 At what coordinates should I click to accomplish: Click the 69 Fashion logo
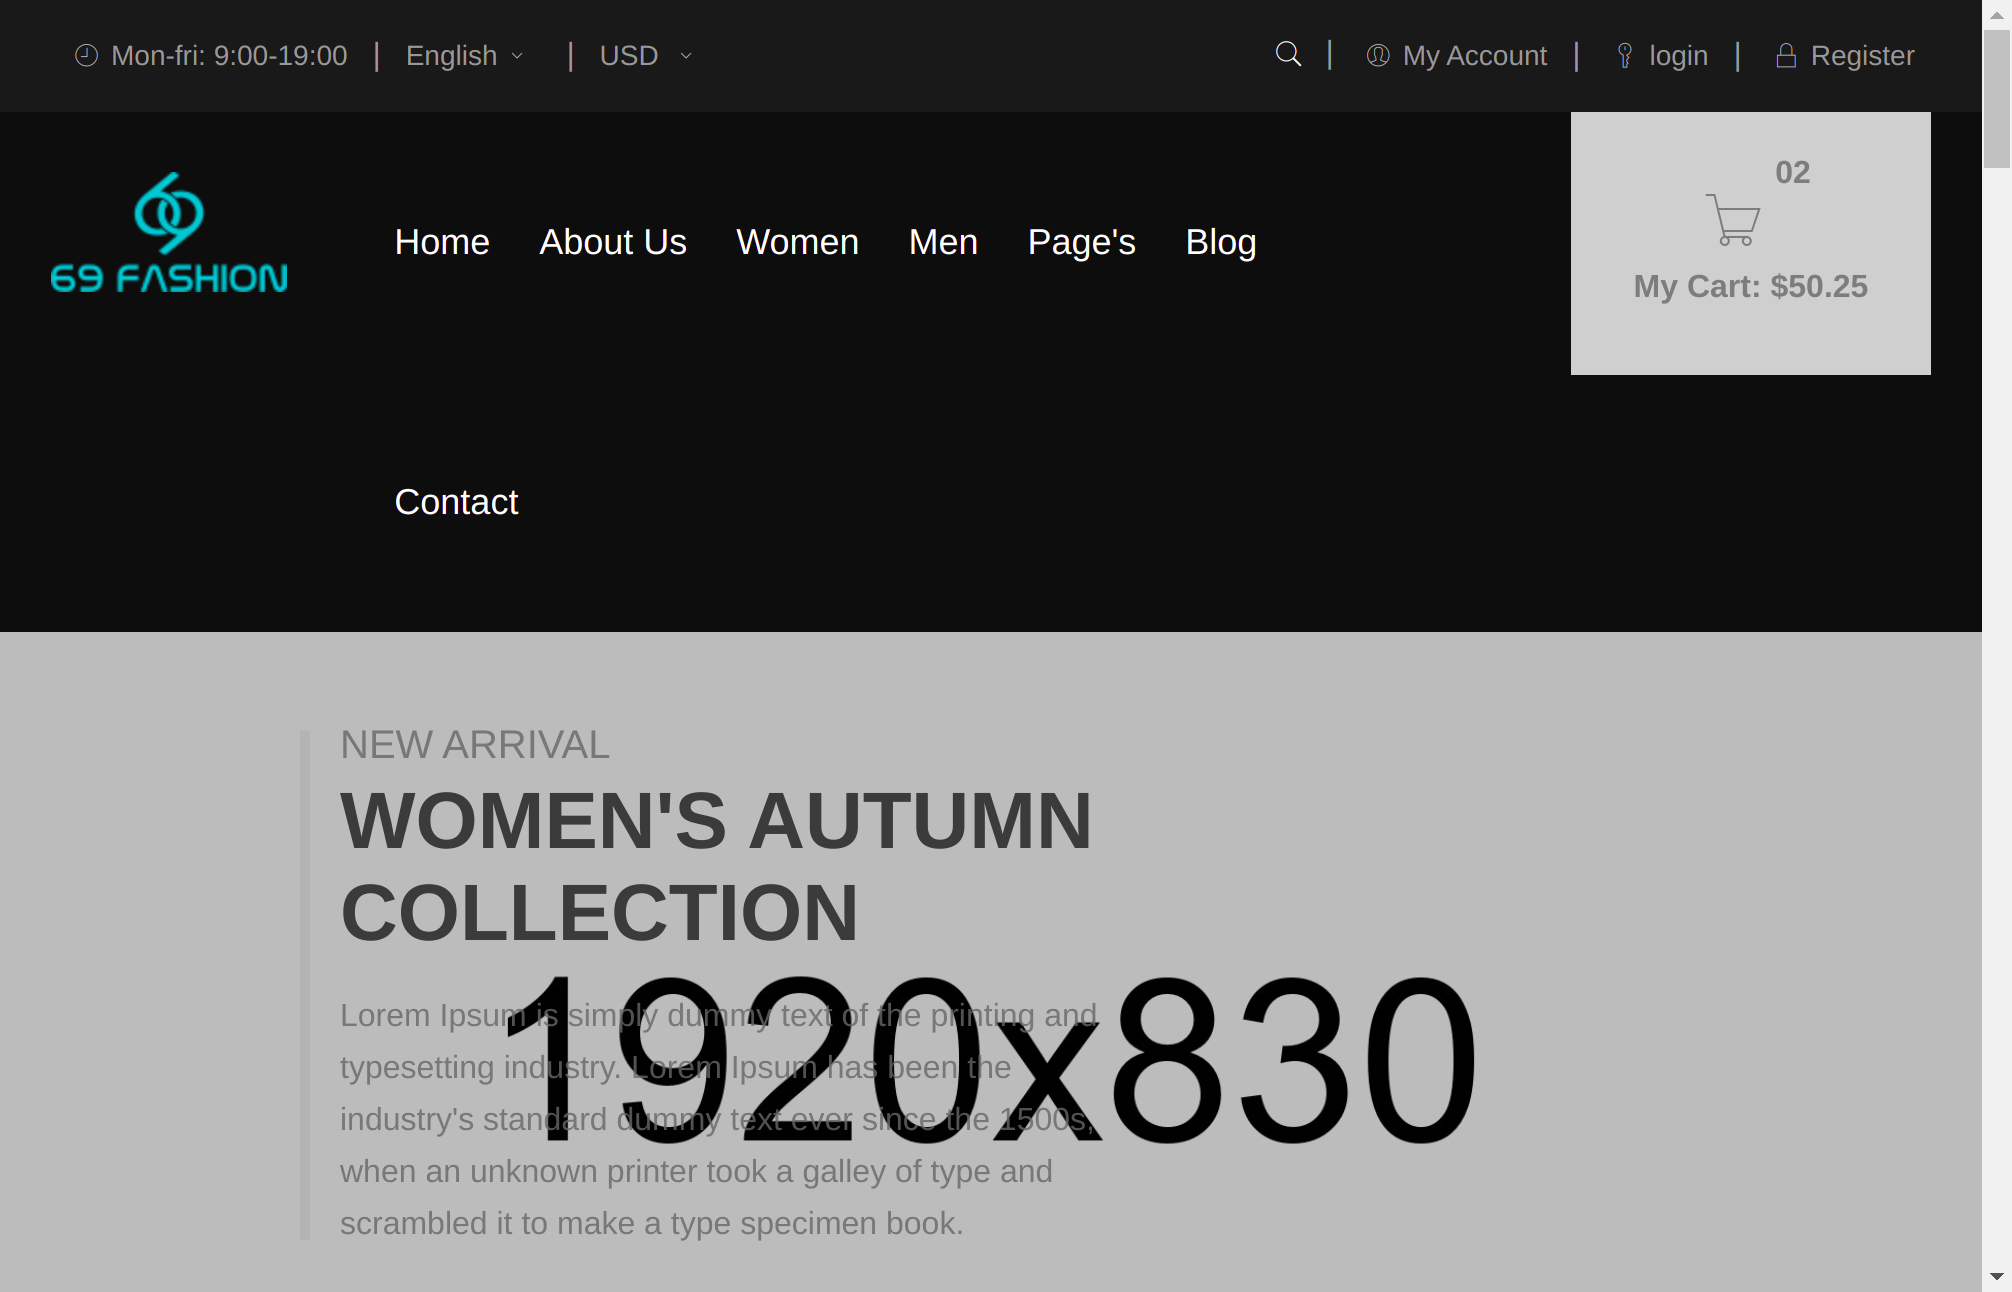tap(169, 234)
